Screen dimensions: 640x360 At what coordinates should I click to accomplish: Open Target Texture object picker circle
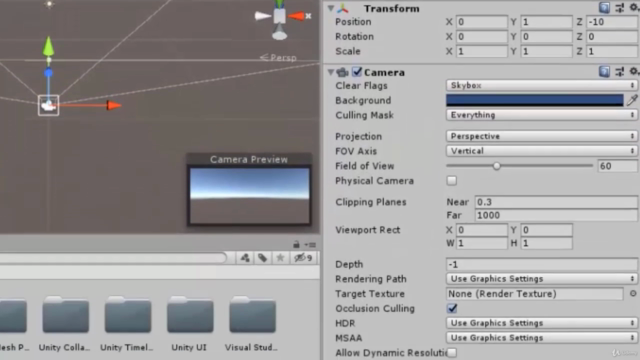633,293
